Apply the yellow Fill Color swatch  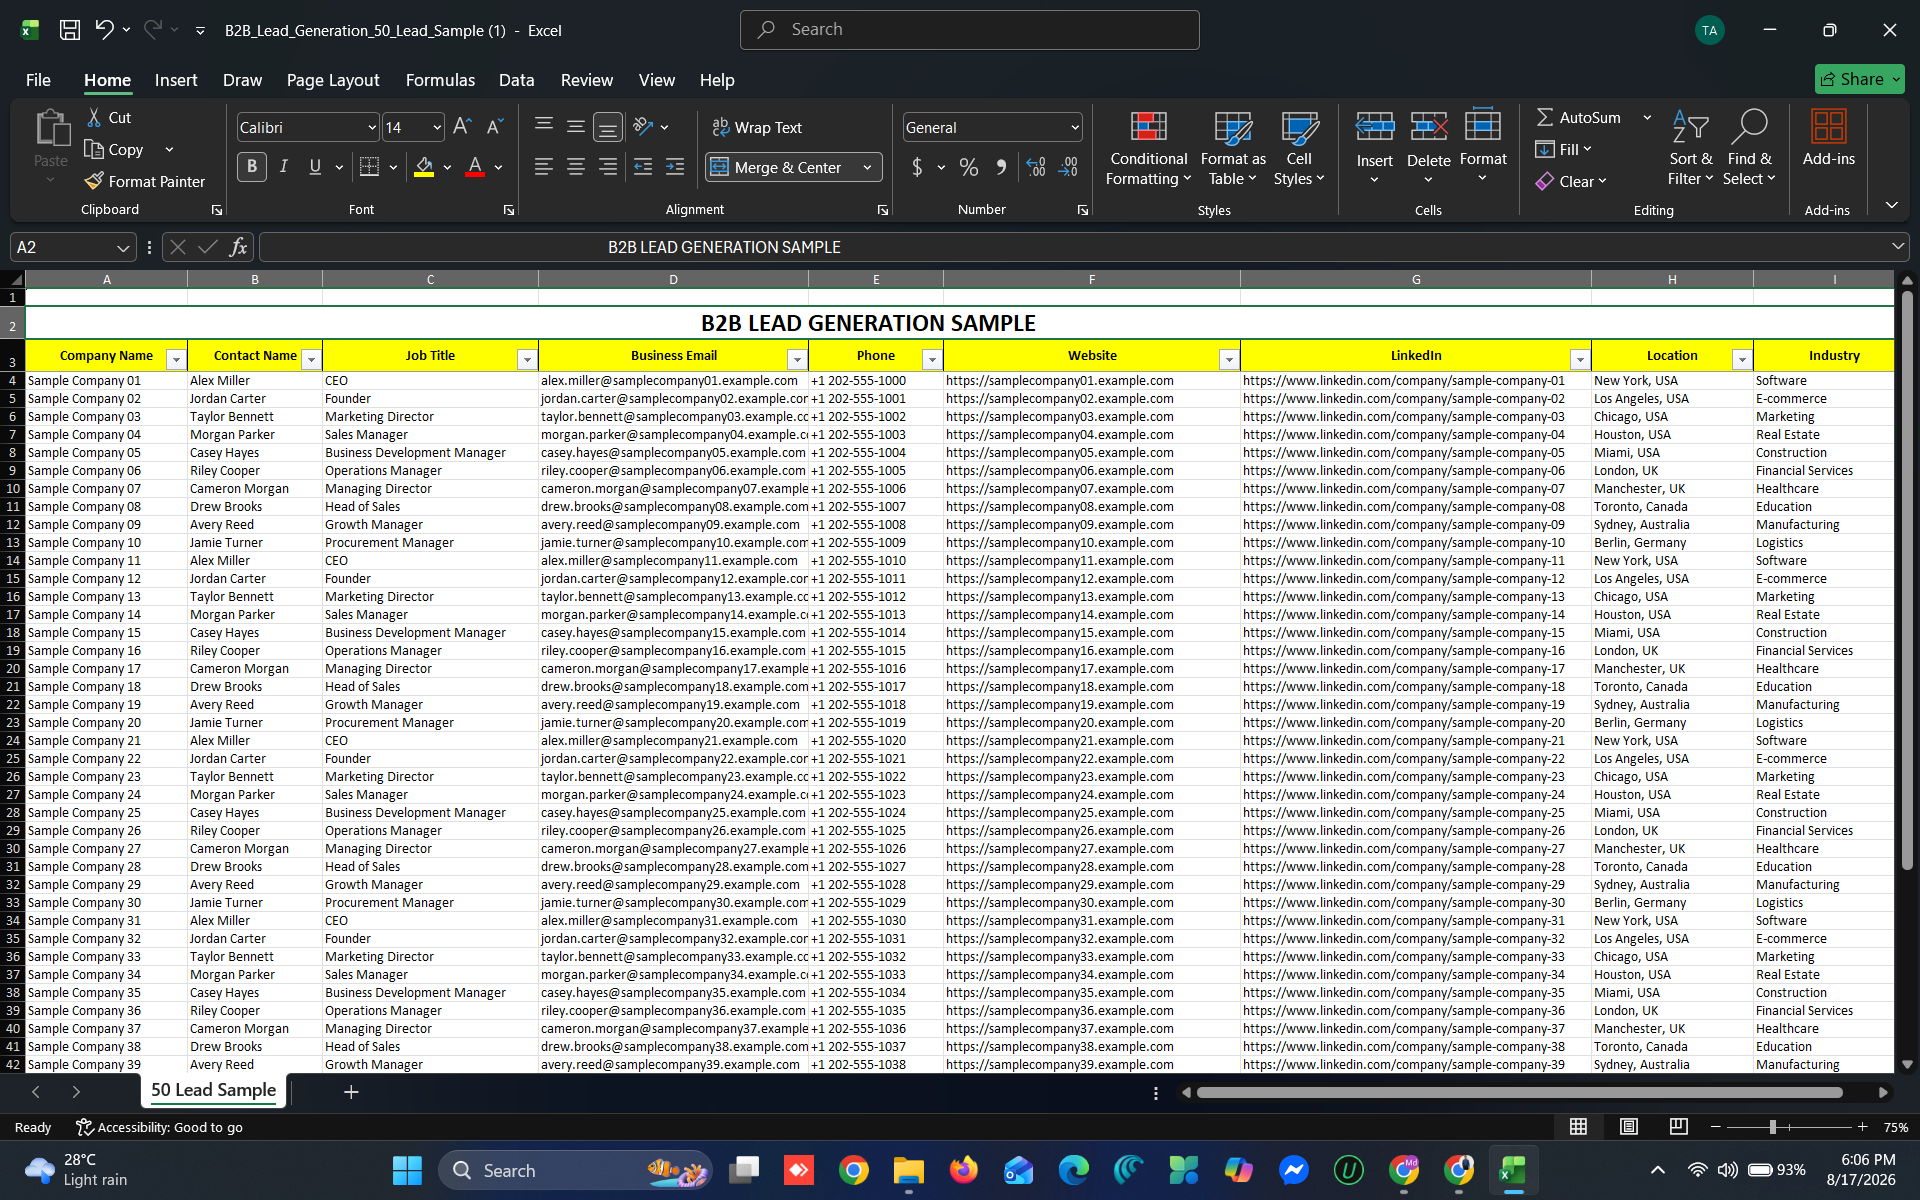tap(424, 167)
